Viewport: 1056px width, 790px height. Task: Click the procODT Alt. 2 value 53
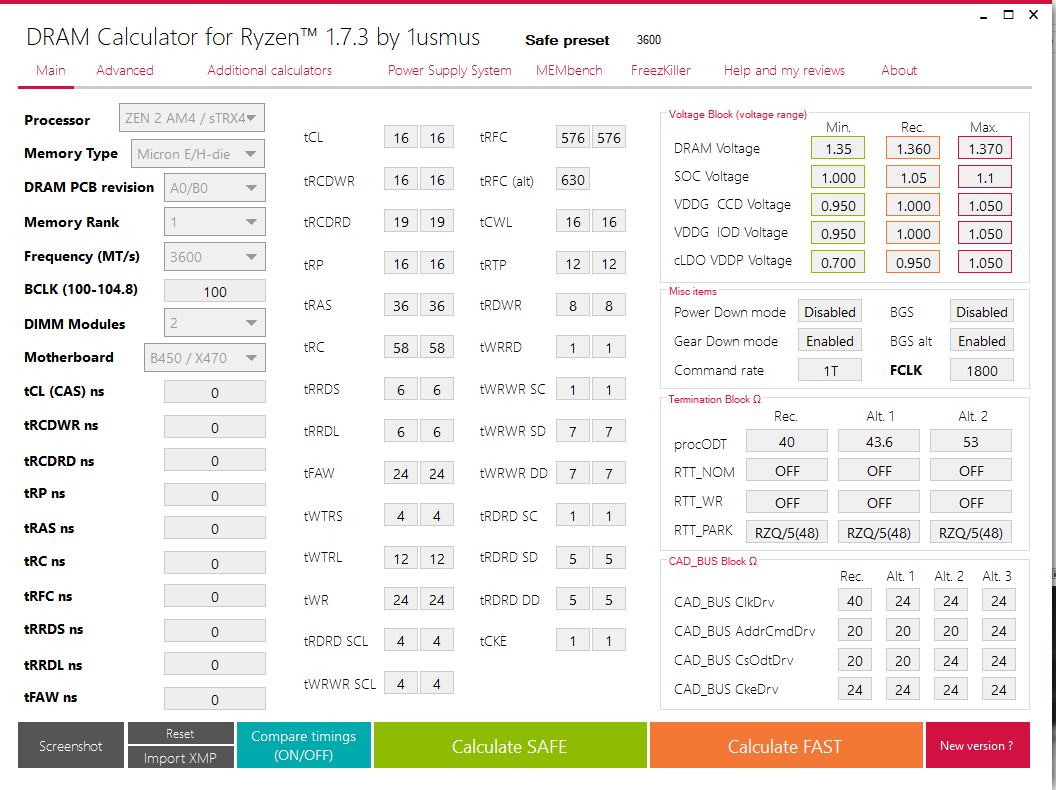coord(970,442)
